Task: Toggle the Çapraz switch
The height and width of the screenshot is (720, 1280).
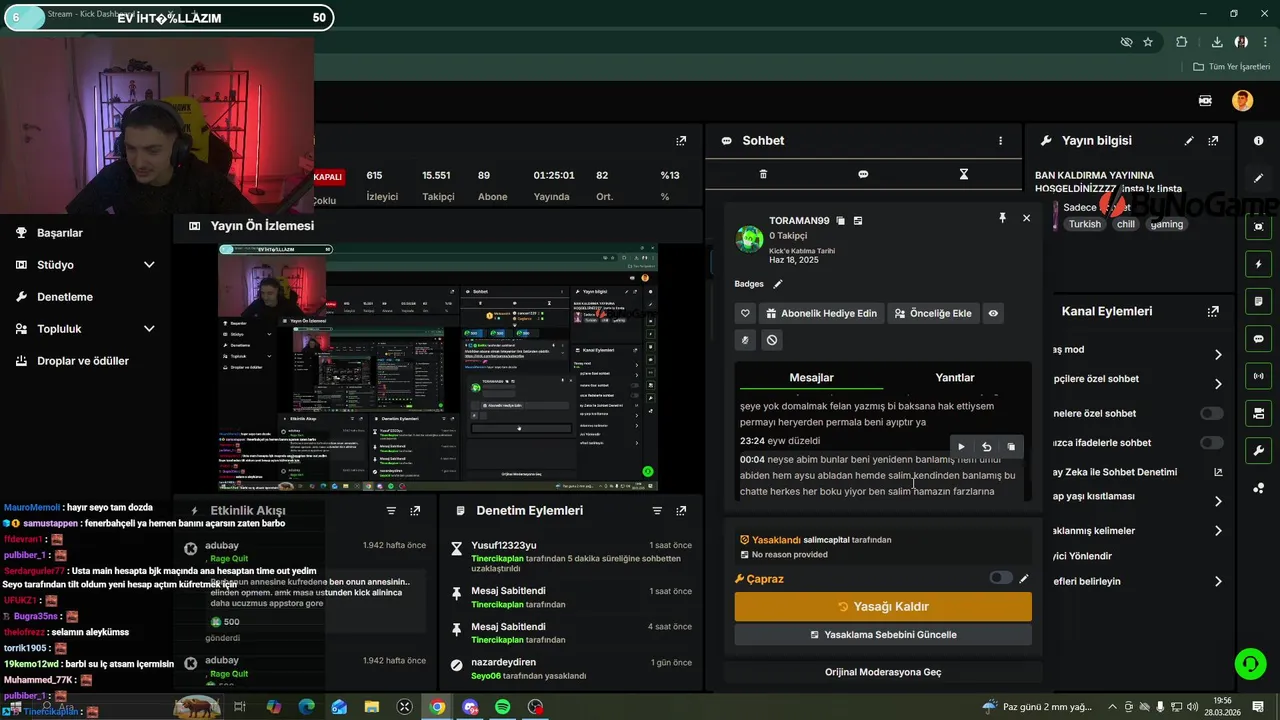Action: click(1000, 578)
